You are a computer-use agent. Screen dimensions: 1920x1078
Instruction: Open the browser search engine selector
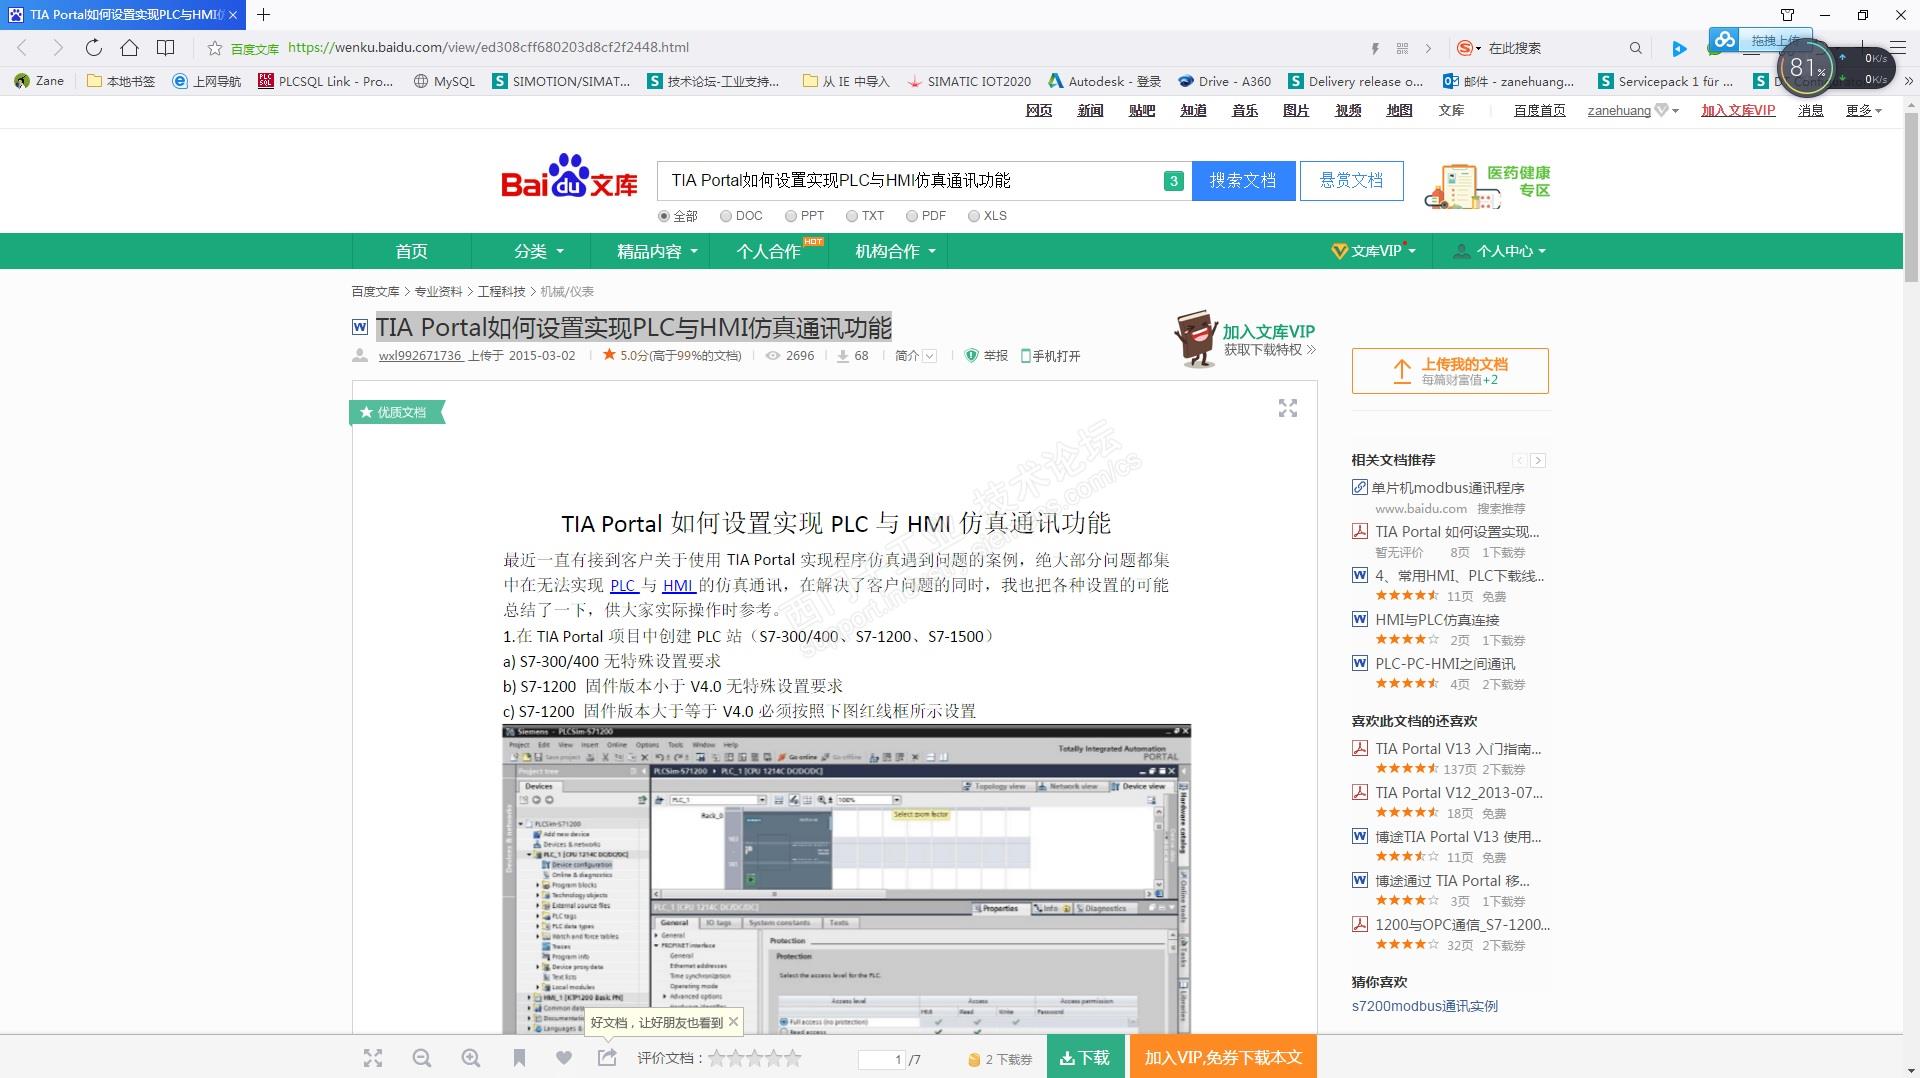point(1469,48)
